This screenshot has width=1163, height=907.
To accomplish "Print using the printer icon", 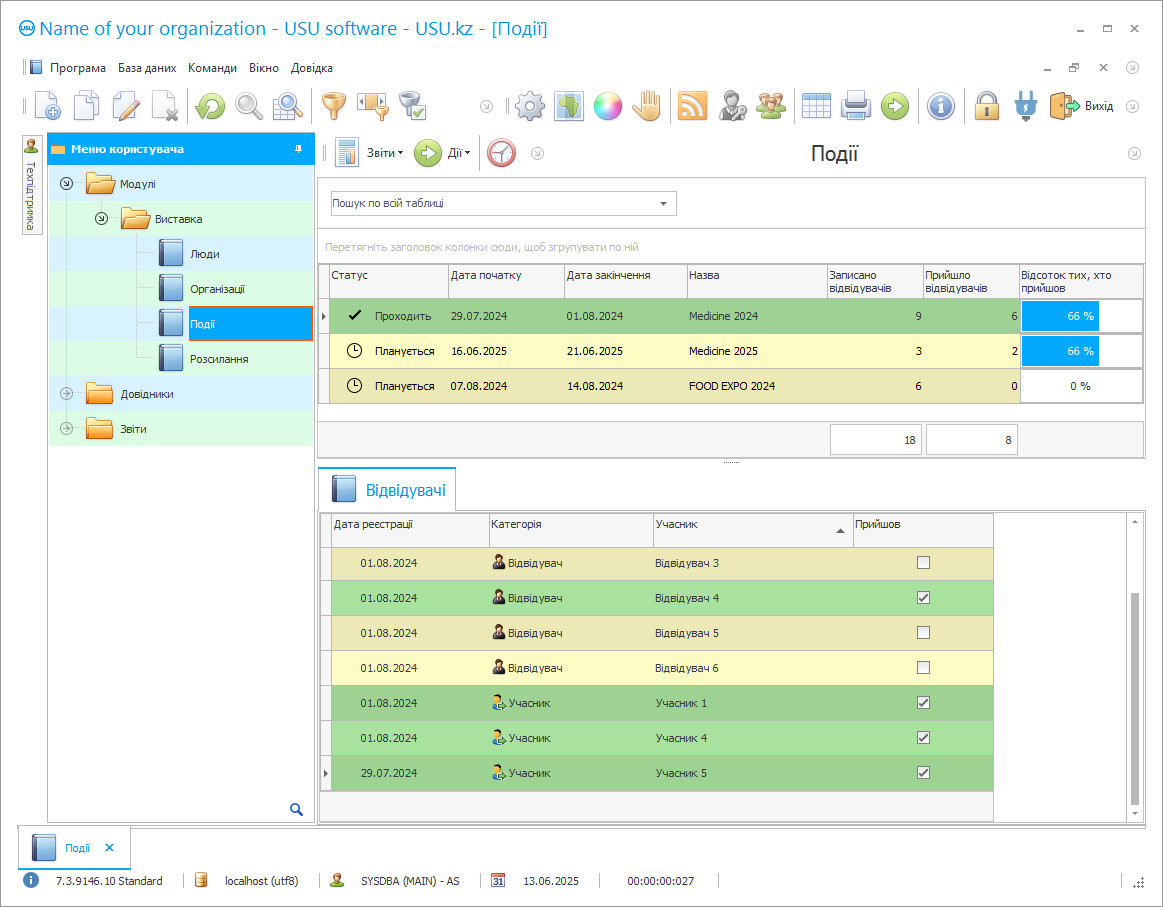I will [x=855, y=106].
